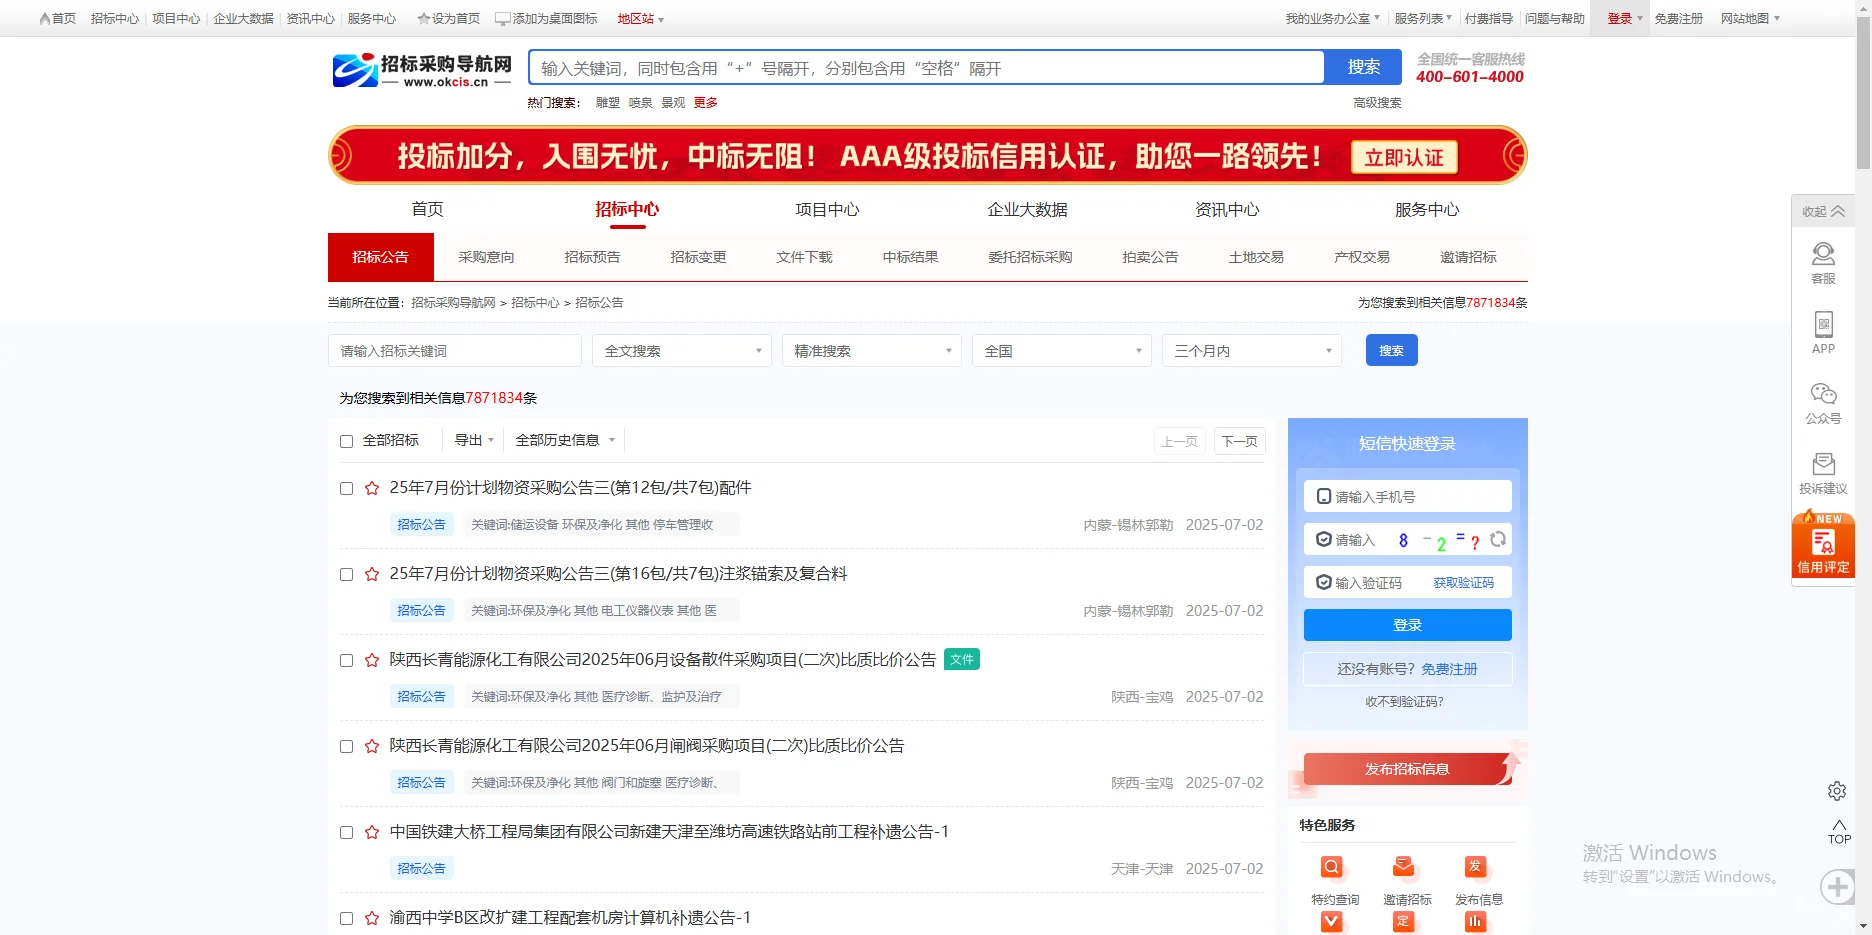1872x935 pixels.
Task: Open the 项目中心 menu item
Action: pos(828,209)
